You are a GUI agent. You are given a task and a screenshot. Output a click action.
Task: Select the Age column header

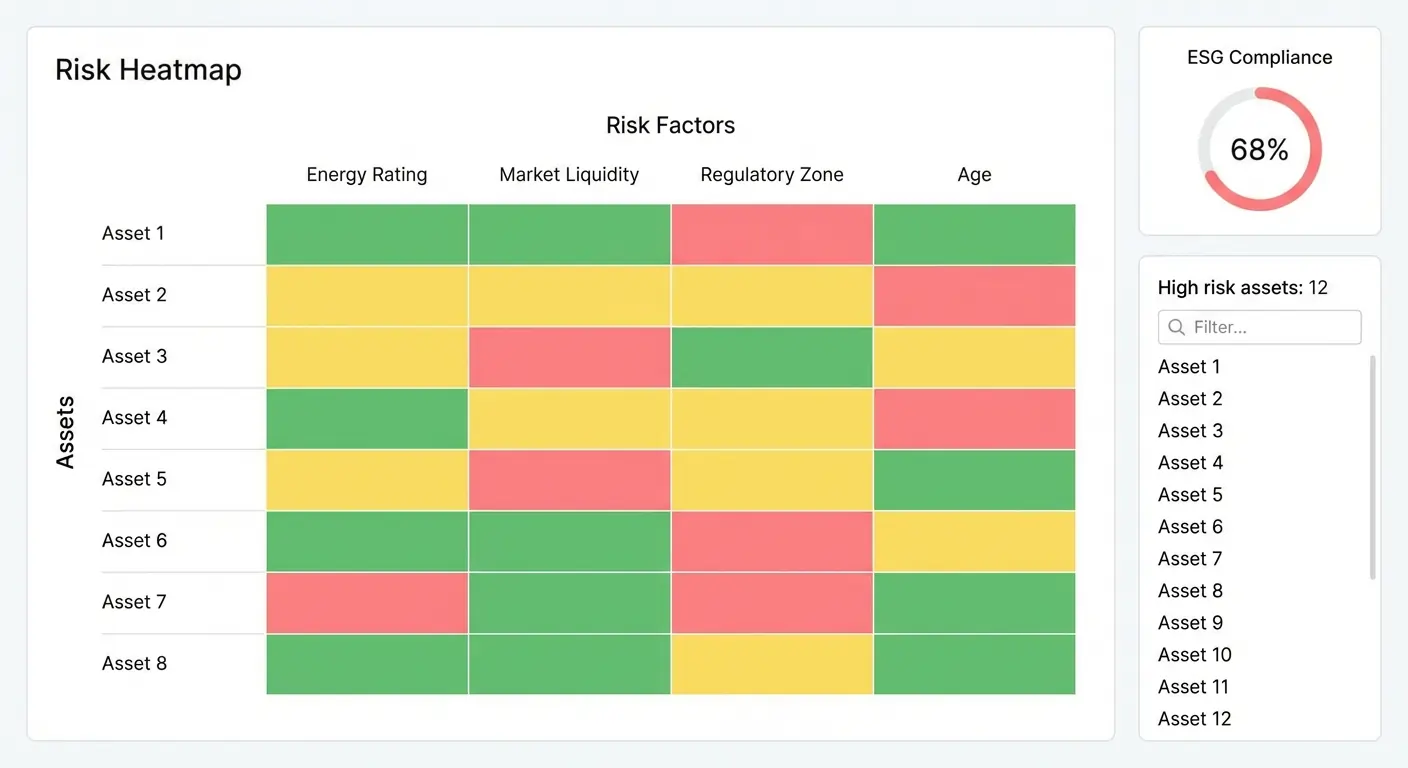[x=974, y=174]
